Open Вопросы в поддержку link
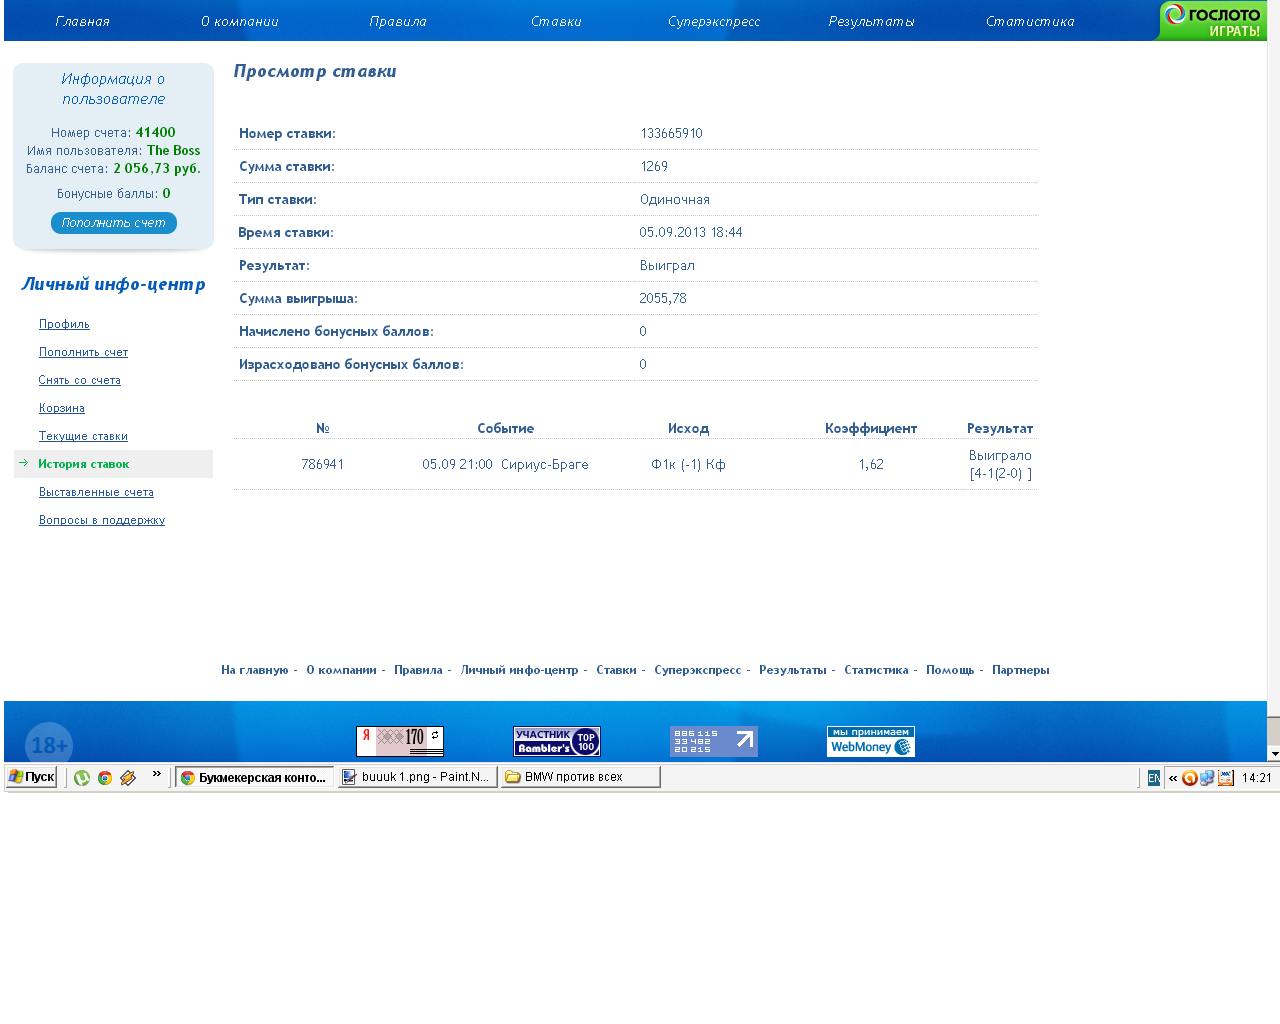Screen dimensions: 1280x1024 coord(102,520)
